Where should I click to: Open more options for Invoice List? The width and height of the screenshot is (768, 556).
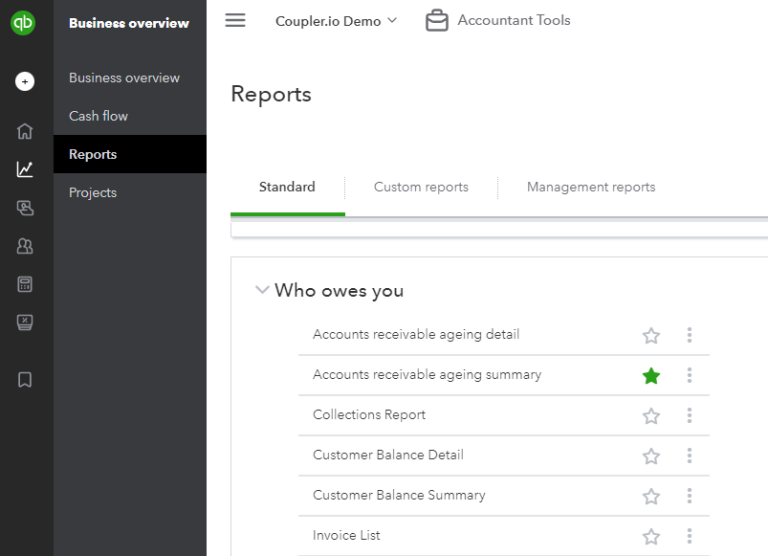(x=689, y=536)
